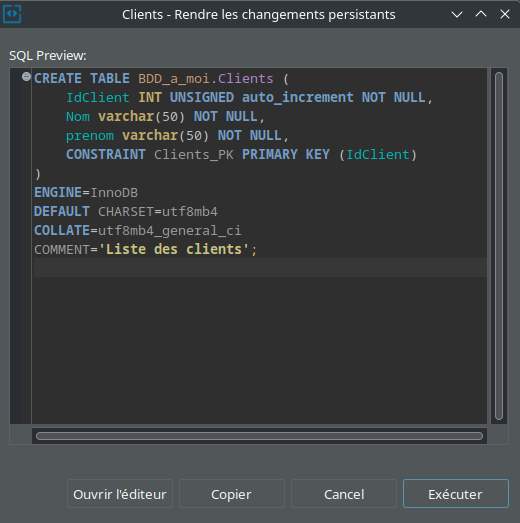Viewport: 520px width, 523px height.
Task: Click the 'ENGINE=InnoDB' line
Action: [86, 193]
